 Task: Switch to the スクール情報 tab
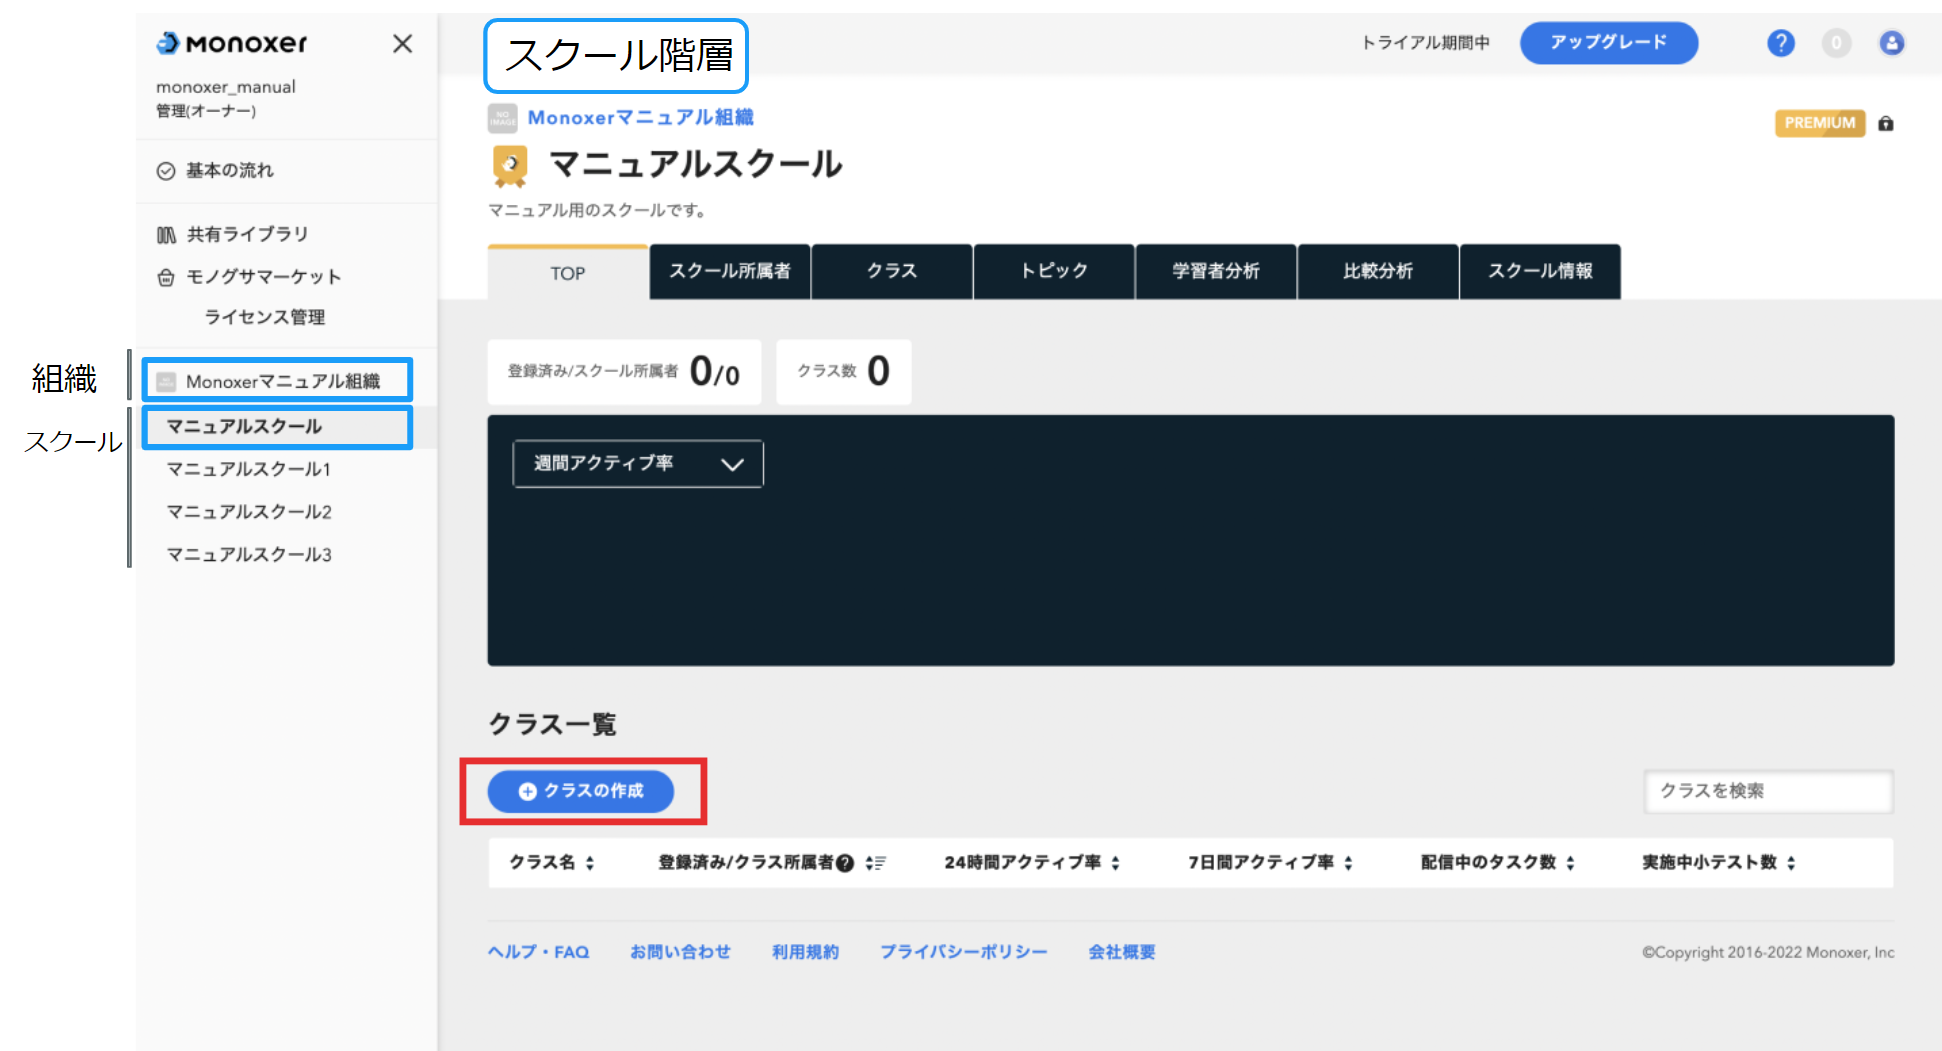pos(1540,271)
